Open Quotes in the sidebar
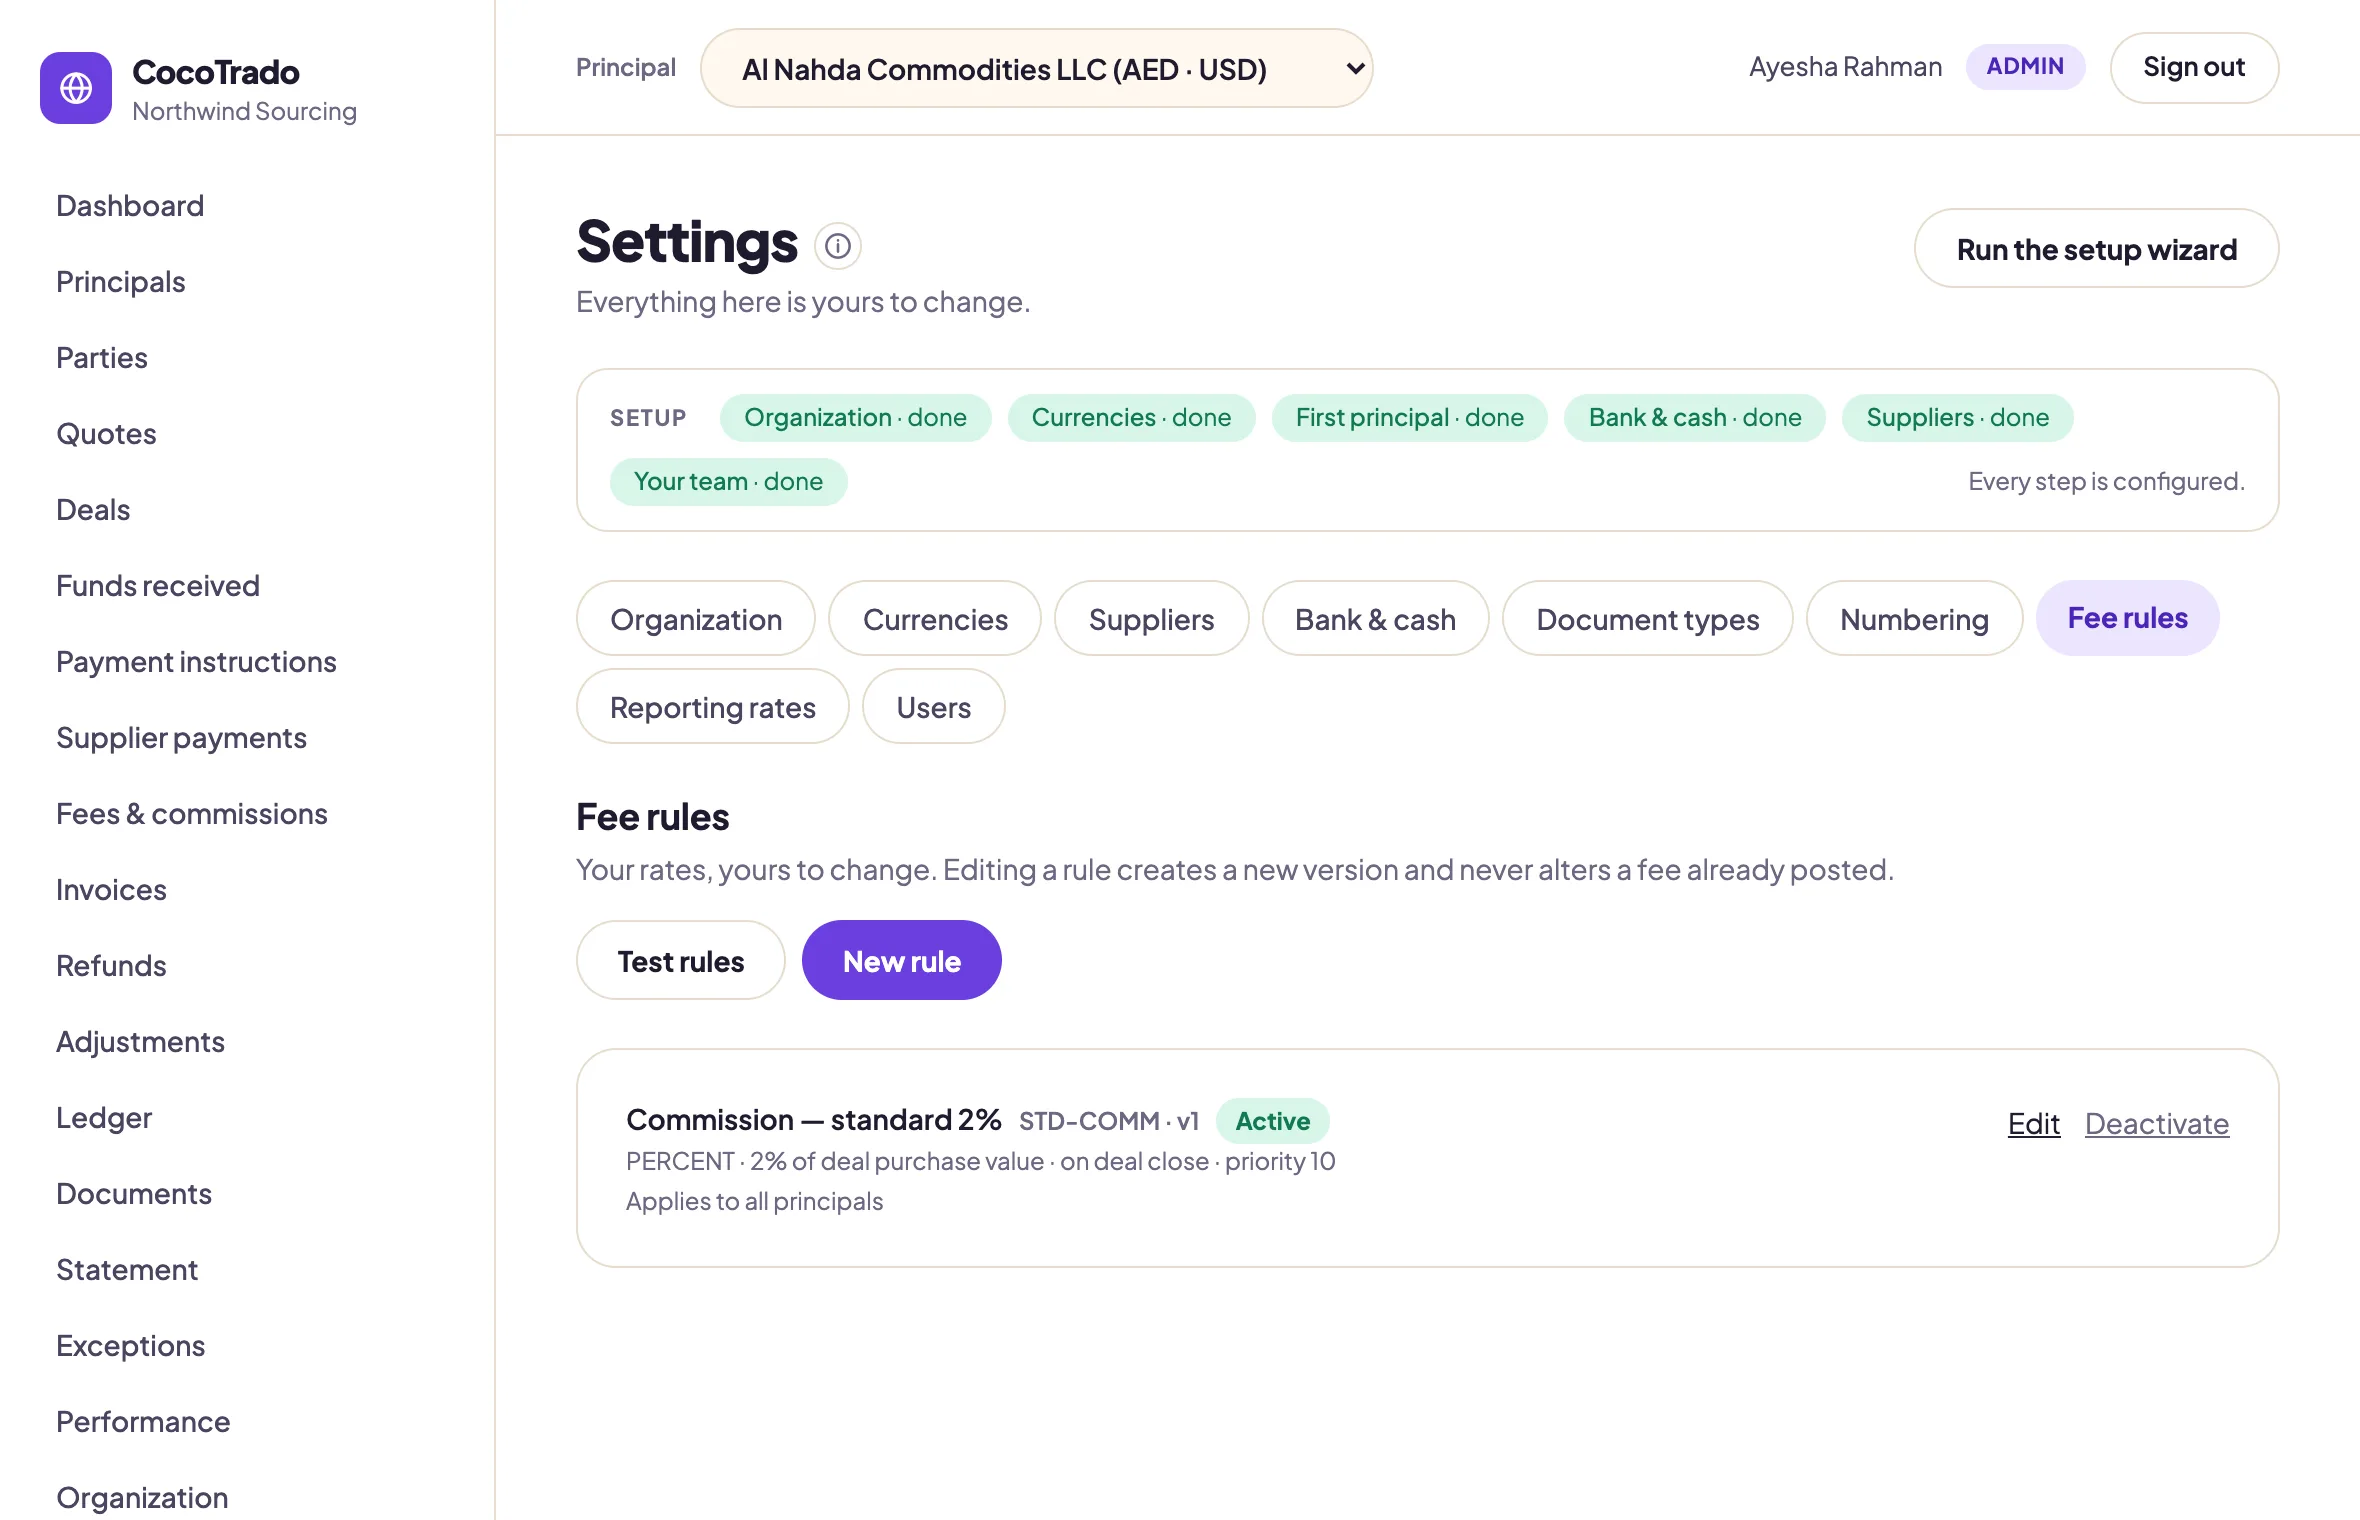The height and width of the screenshot is (1520, 2360). point(106,434)
